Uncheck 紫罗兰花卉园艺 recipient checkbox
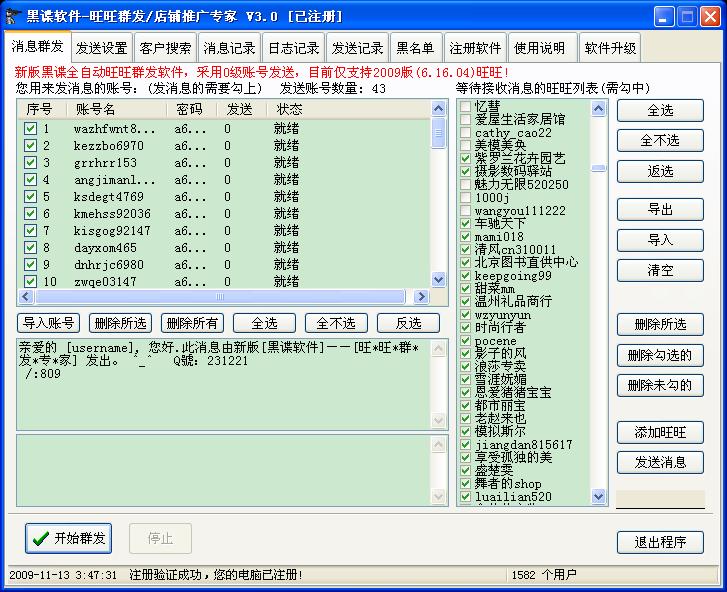727x592 pixels. click(466, 159)
